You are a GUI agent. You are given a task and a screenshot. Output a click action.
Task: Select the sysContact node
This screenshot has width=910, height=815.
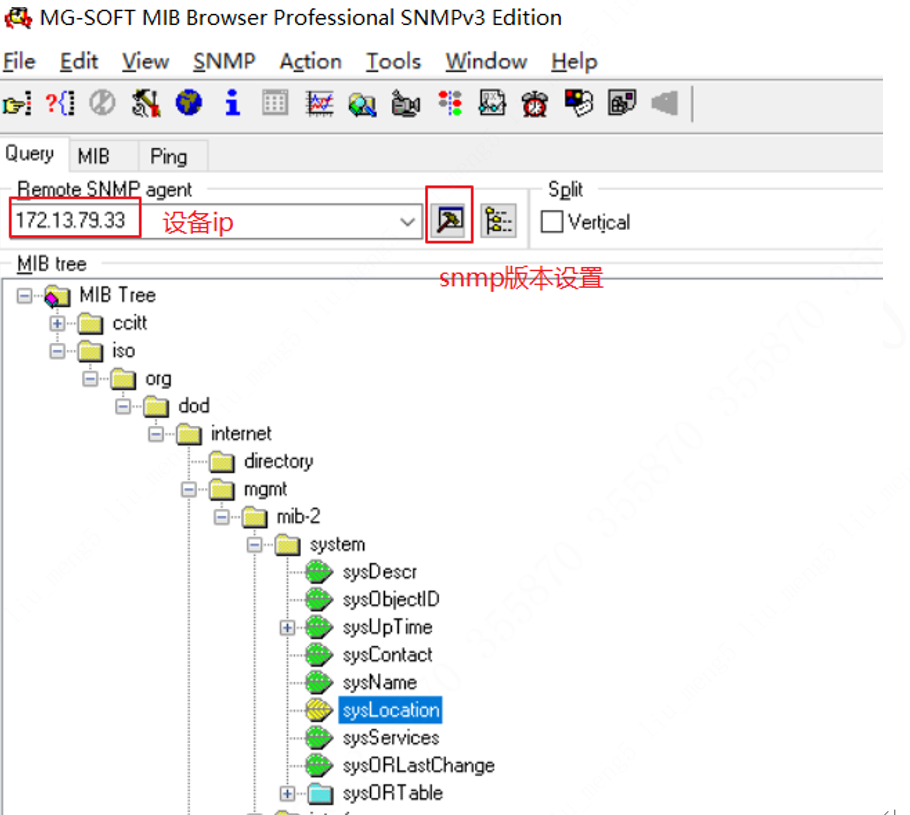[x=387, y=655]
